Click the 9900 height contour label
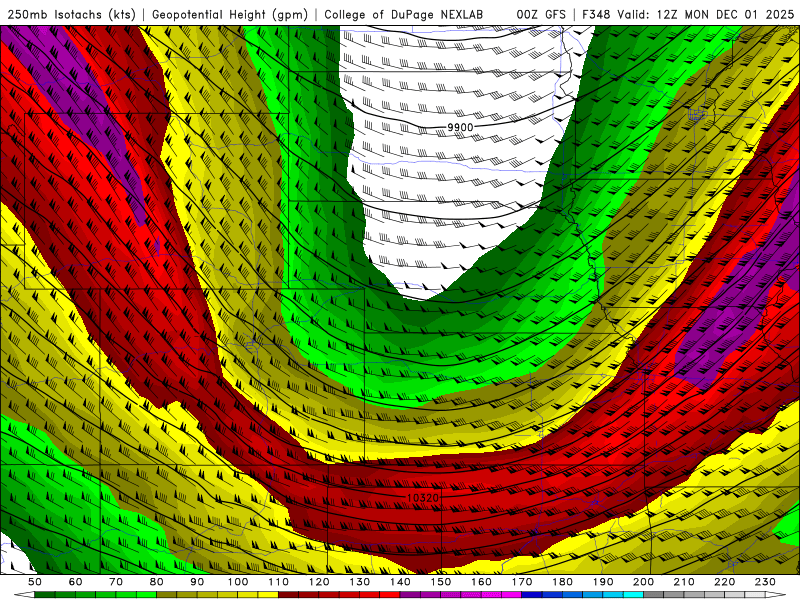The height and width of the screenshot is (600, 800). [460, 128]
